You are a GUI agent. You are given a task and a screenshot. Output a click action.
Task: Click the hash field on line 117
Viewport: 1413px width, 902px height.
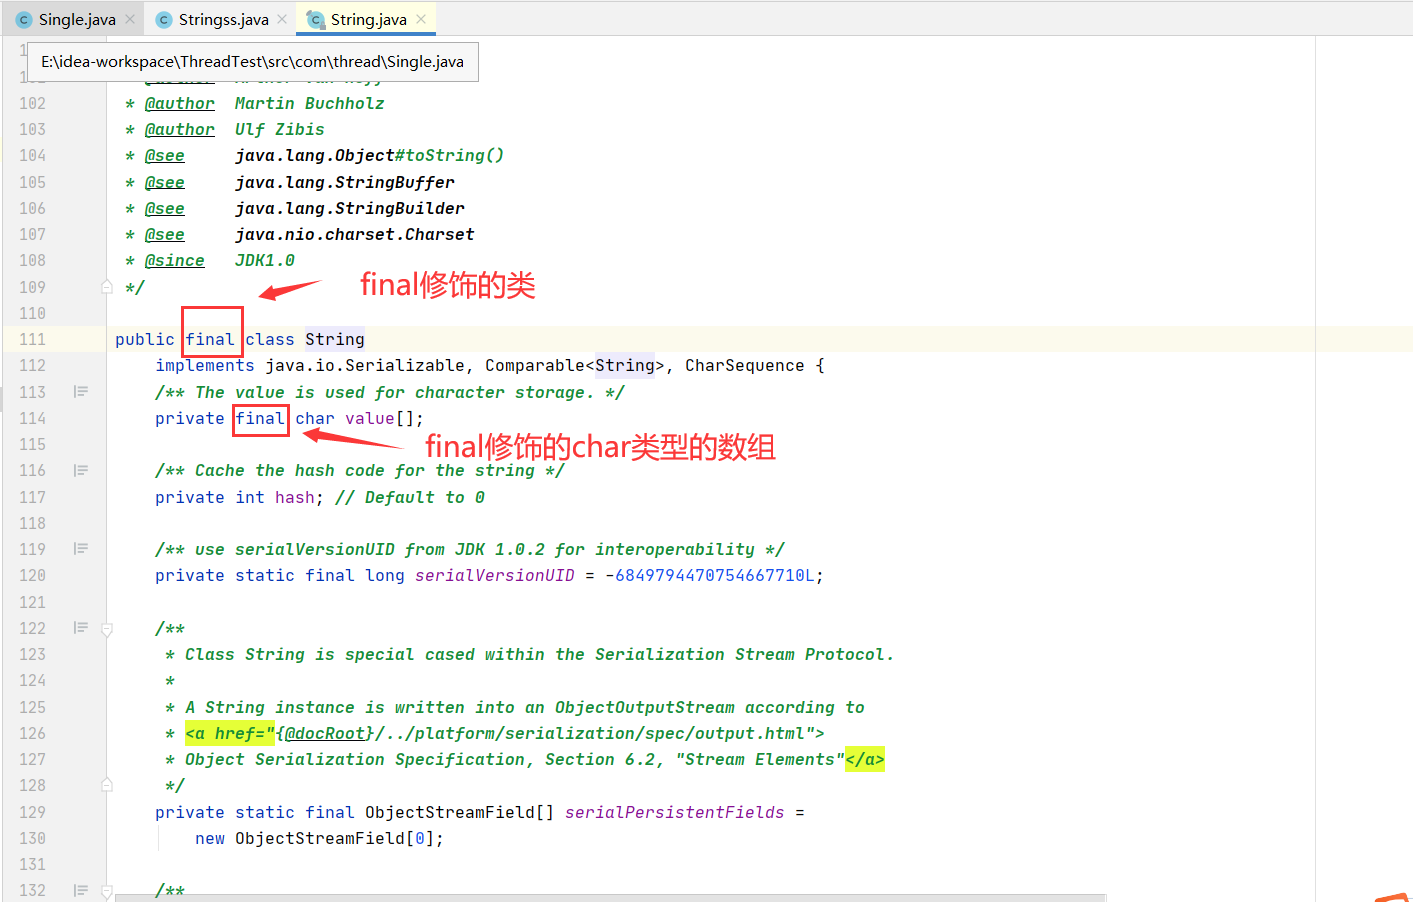295,497
